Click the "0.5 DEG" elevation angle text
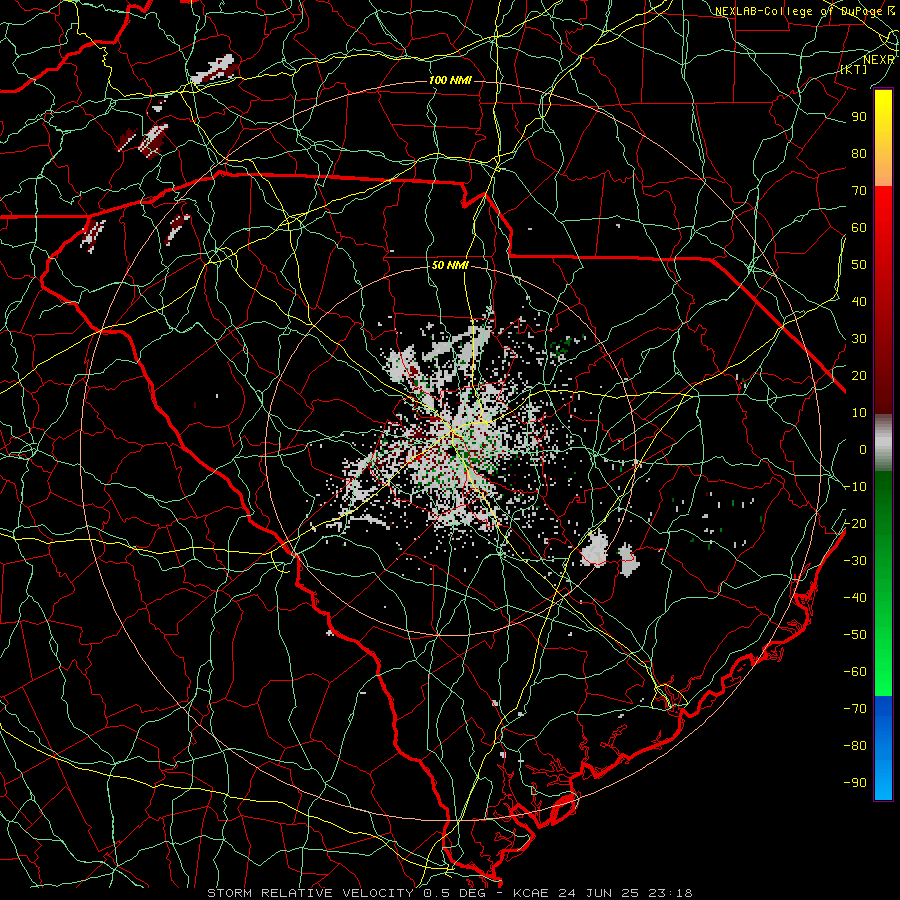 click(x=455, y=893)
